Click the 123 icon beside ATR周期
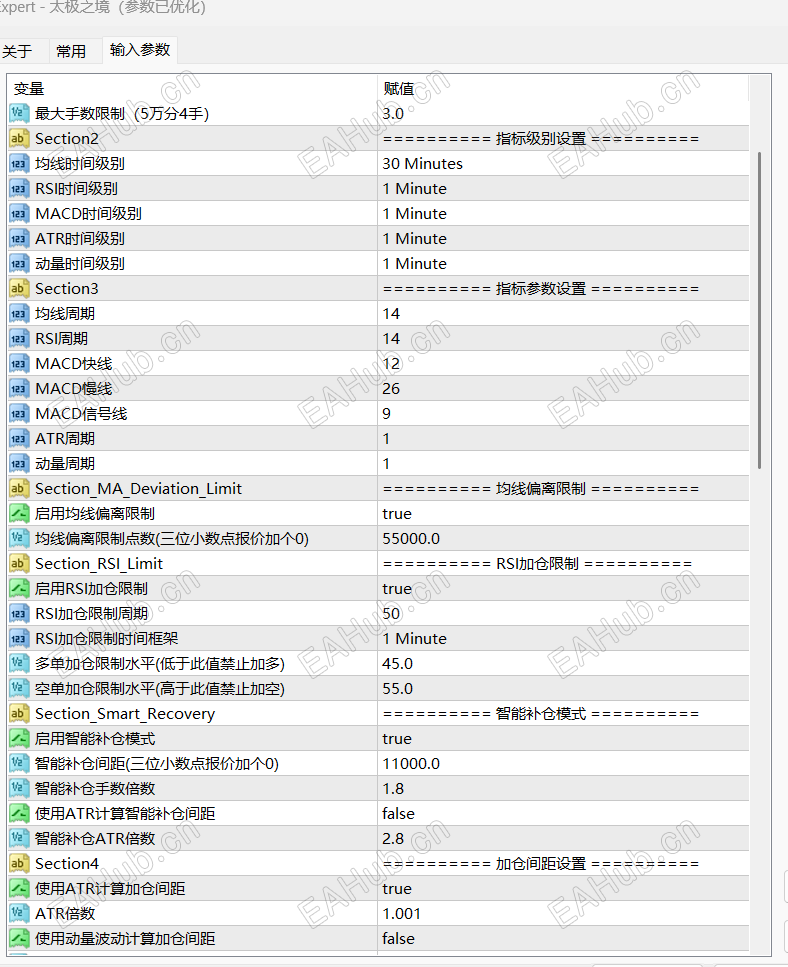The width and height of the screenshot is (788, 967). coord(19,438)
